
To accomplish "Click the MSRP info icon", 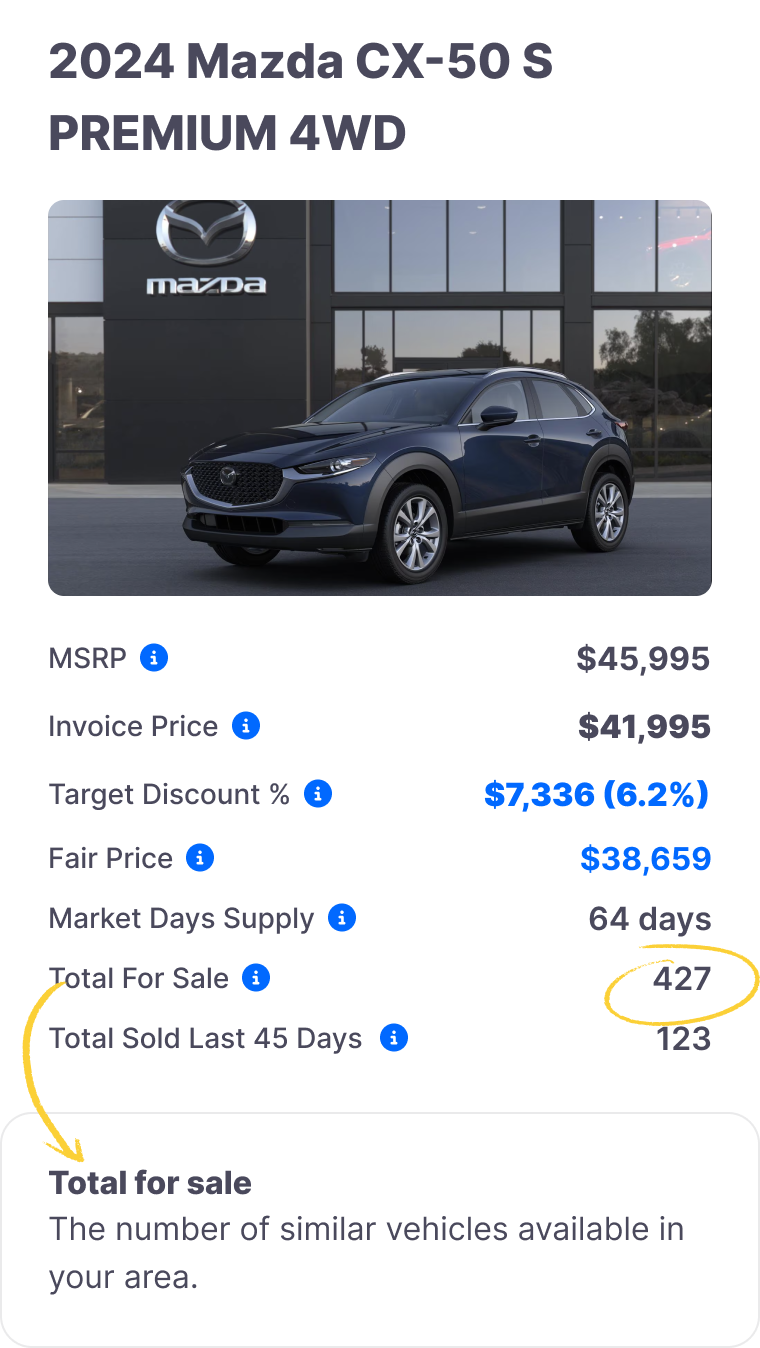I will [154, 658].
